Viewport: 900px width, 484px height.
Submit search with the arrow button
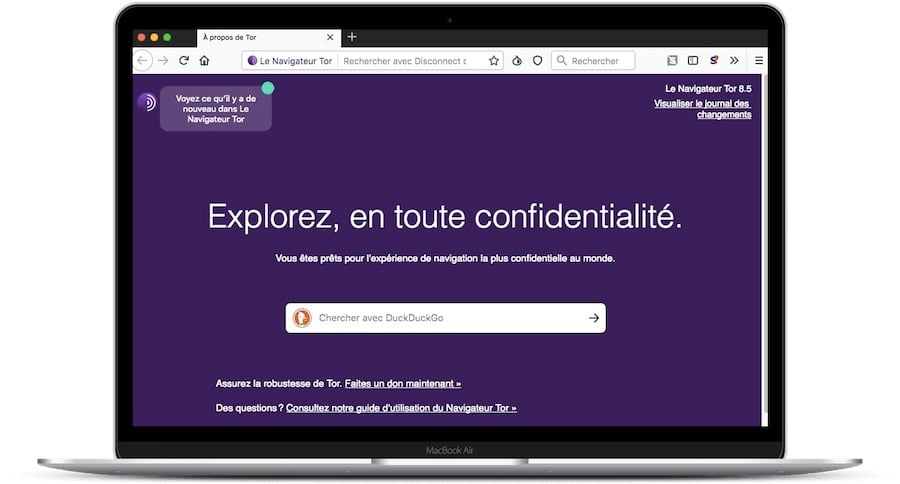click(x=593, y=317)
